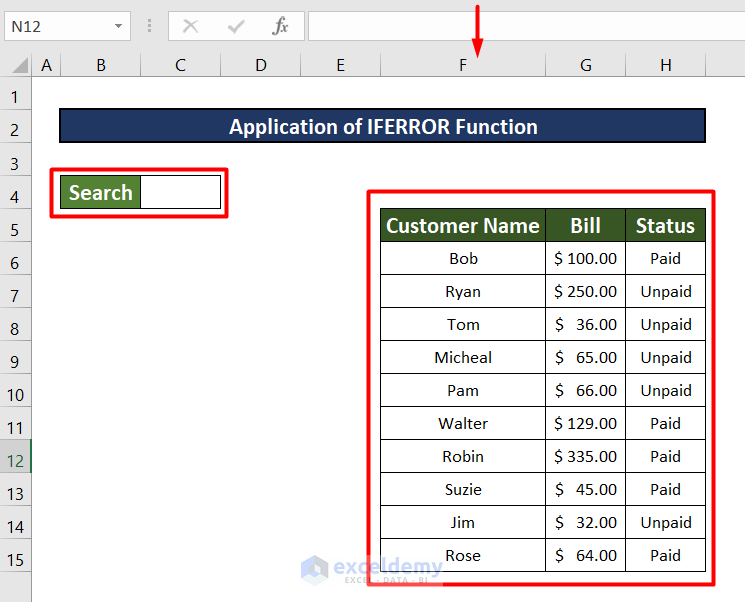Image resolution: width=745 pixels, height=602 pixels.
Task: Select the cell containing Ryan
Action: (463, 291)
